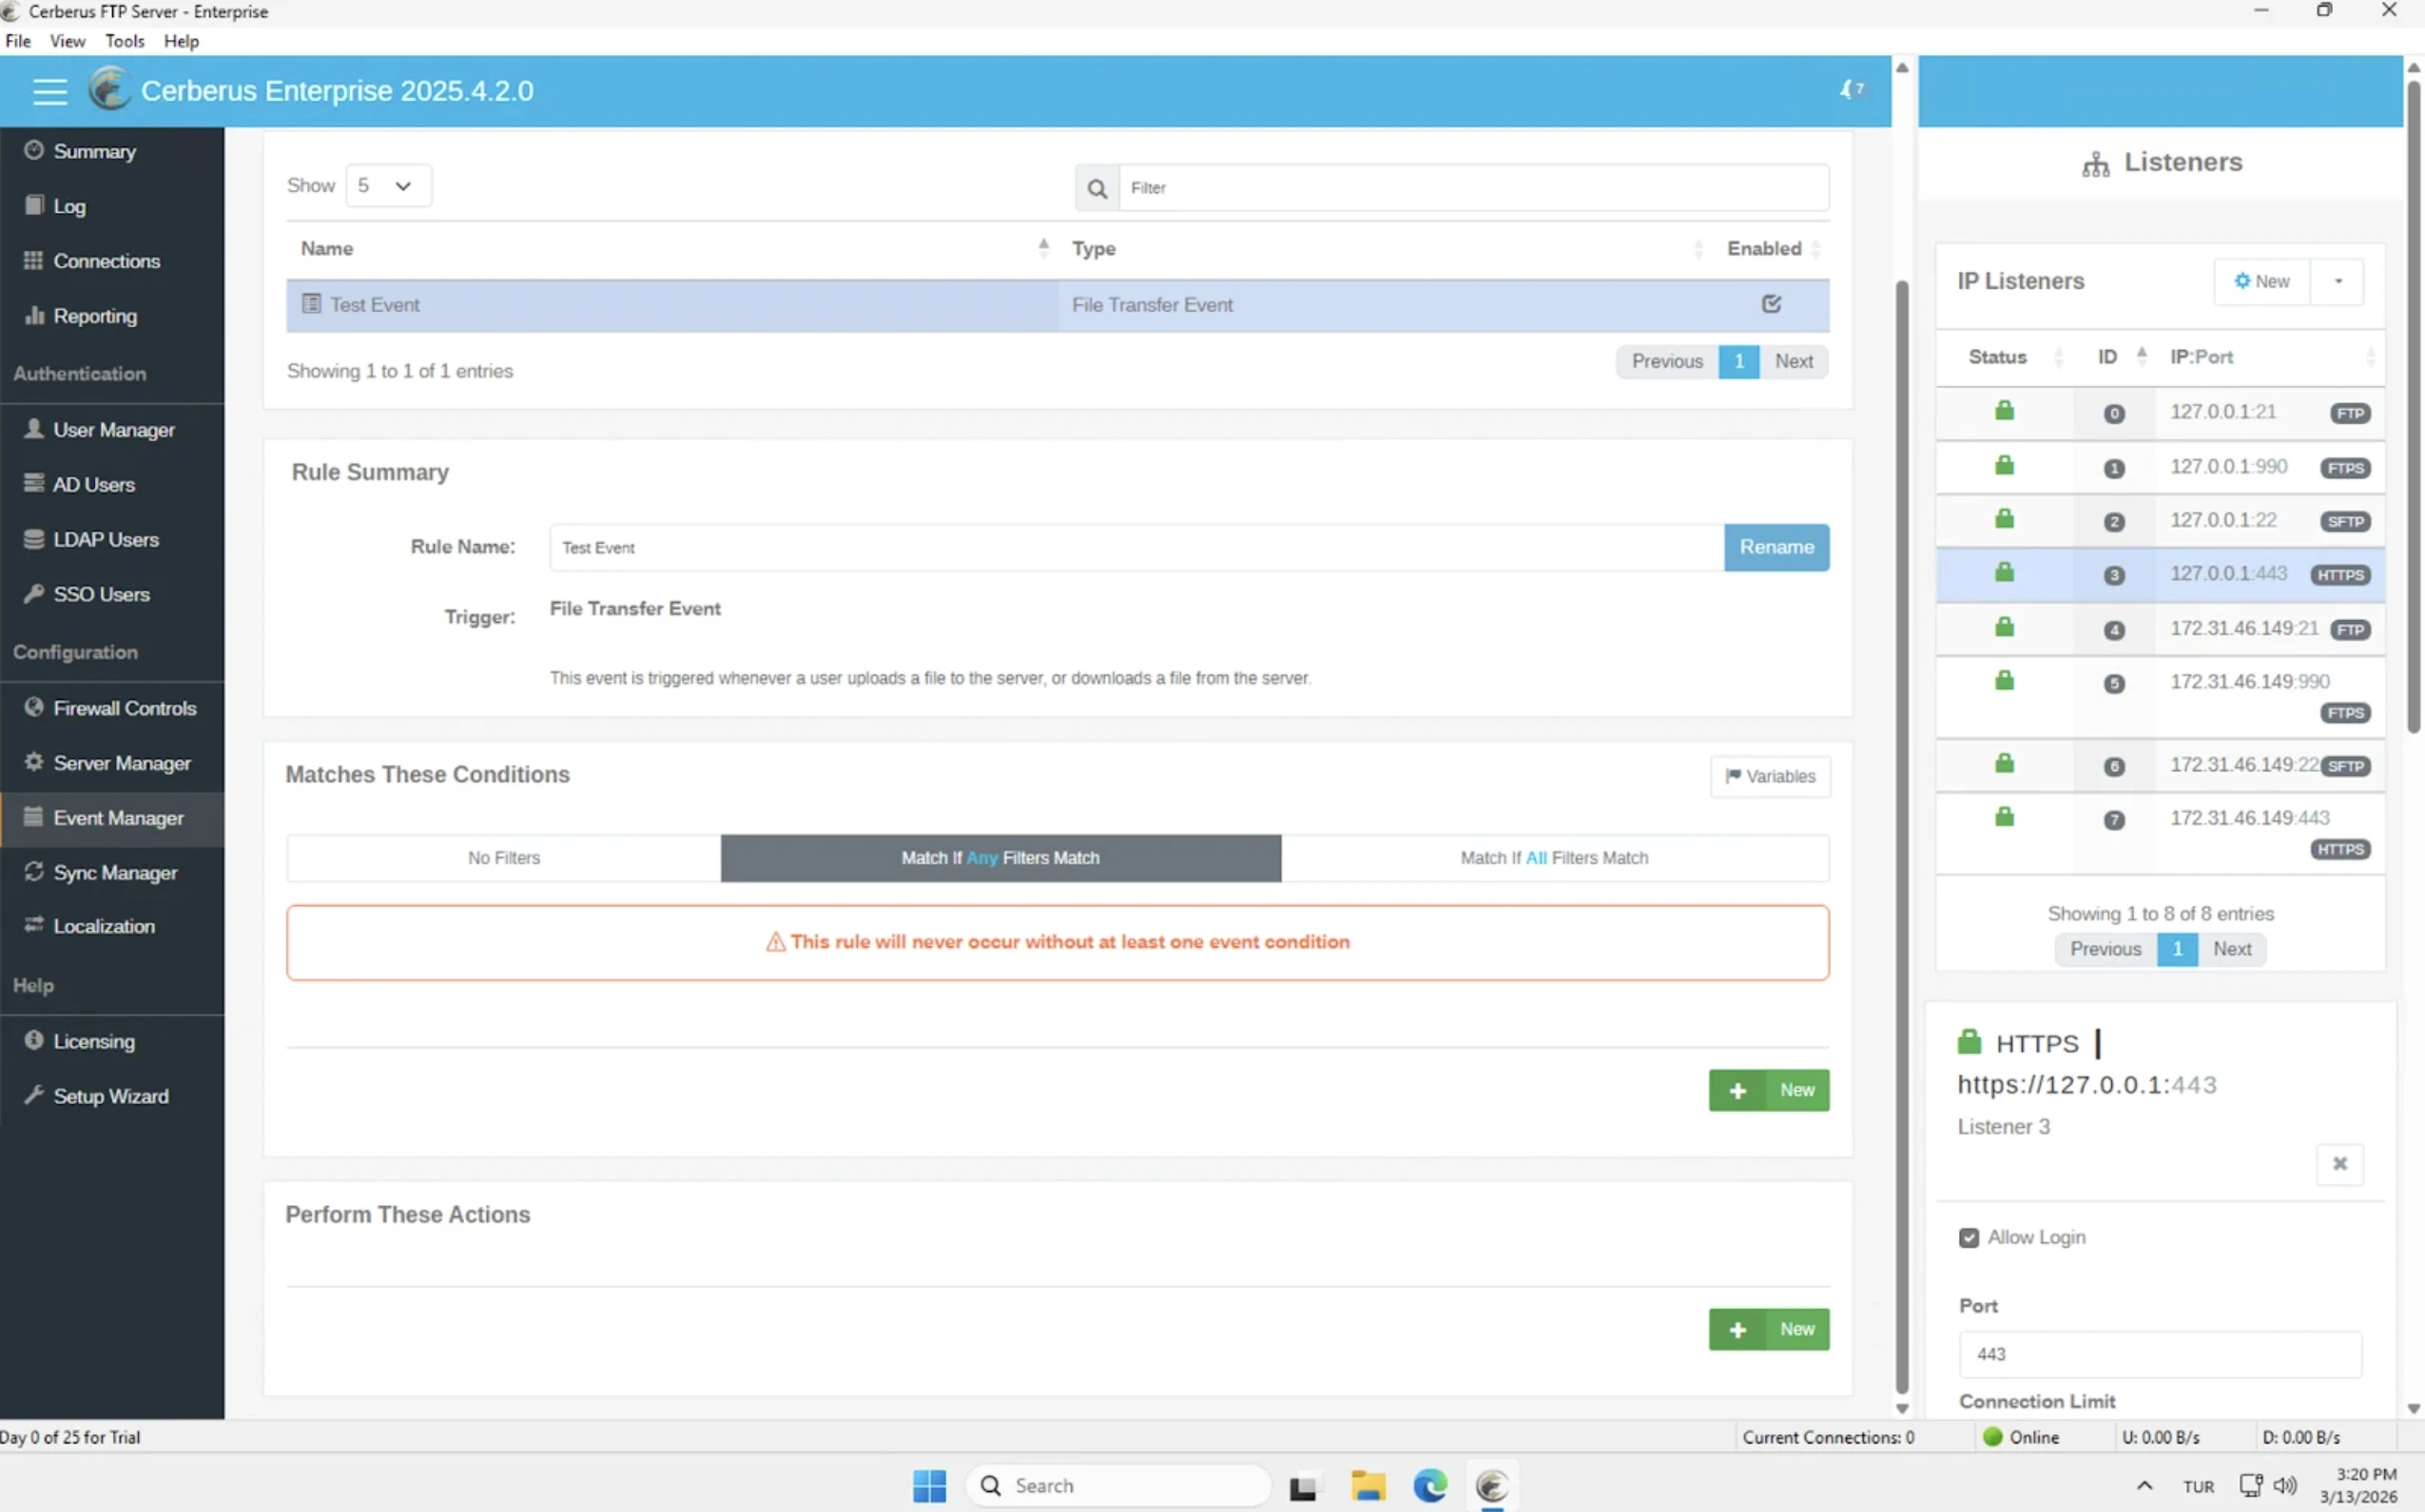This screenshot has width=2425, height=1512.
Task: Click the Windows Start button
Action: 929,1486
